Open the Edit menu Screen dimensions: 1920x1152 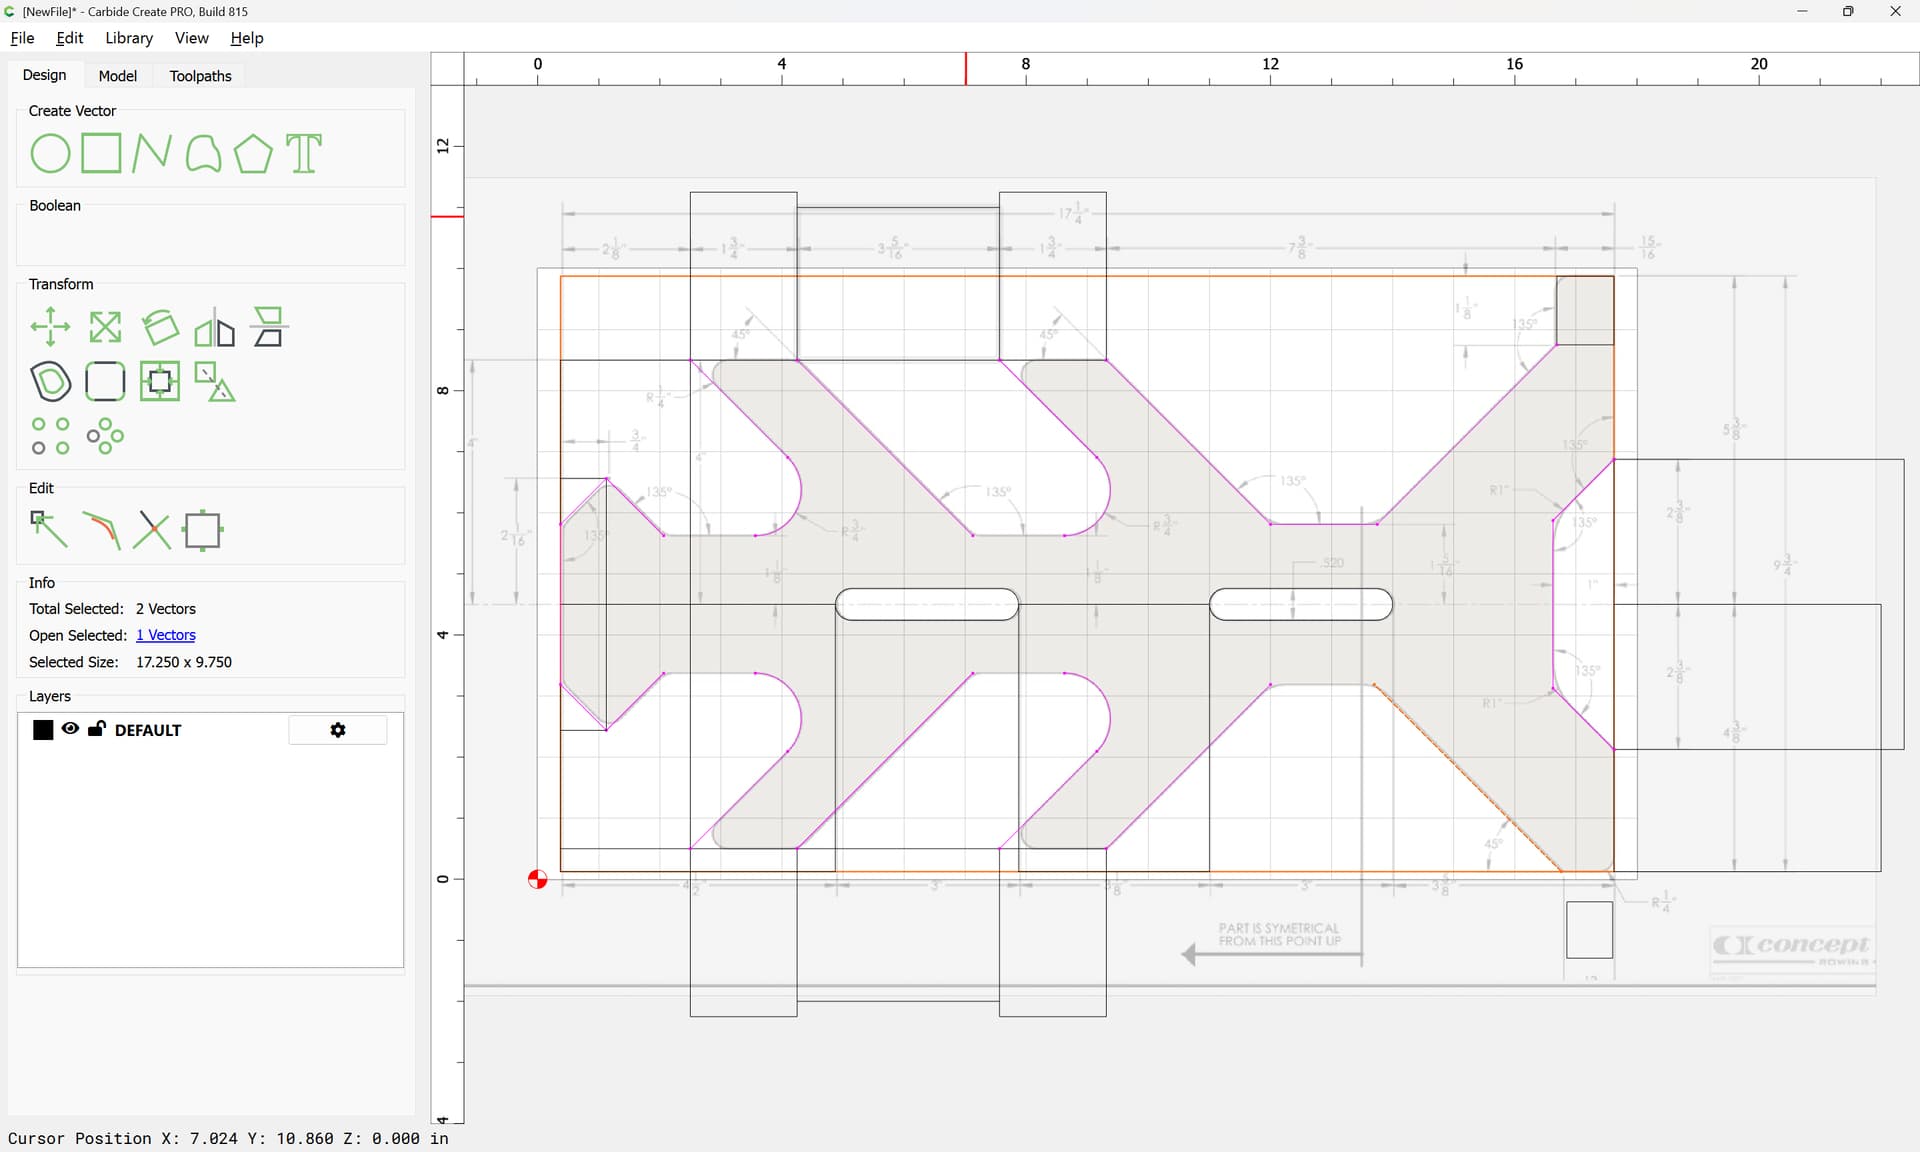70,38
